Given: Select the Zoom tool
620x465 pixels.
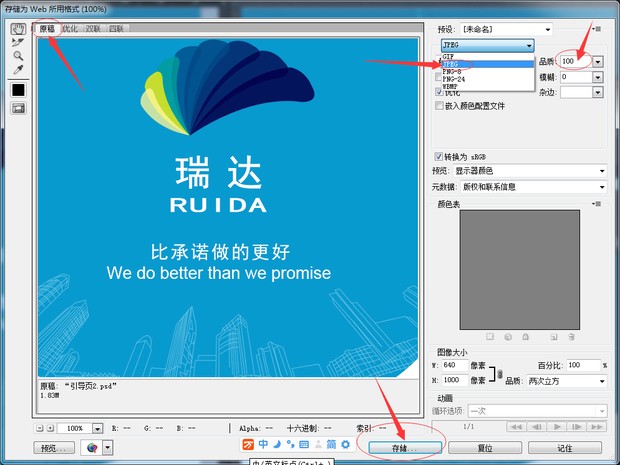Looking at the screenshot, I should [18, 56].
